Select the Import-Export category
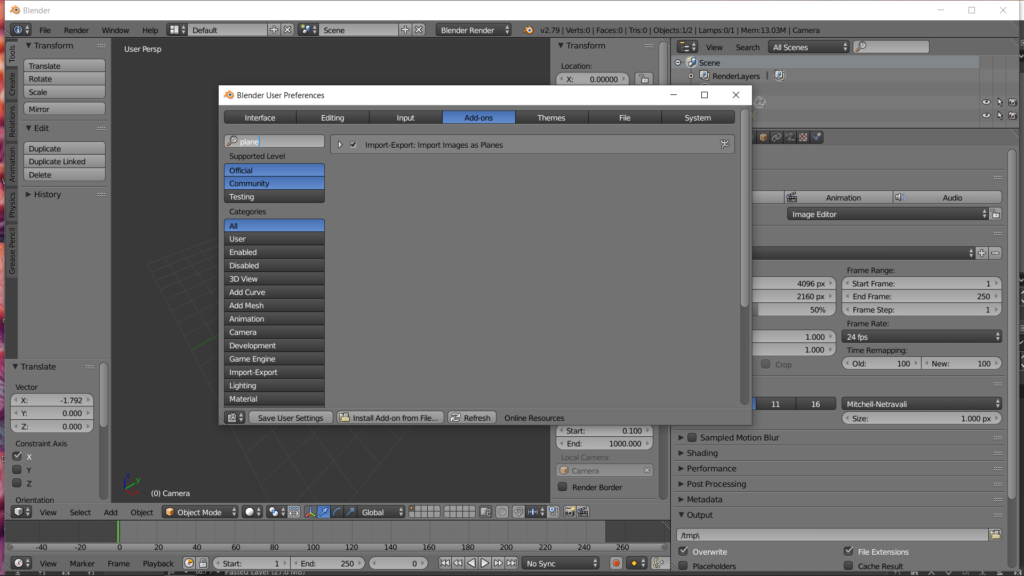This screenshot has height=576, width=1024. [x=274, y=372]
